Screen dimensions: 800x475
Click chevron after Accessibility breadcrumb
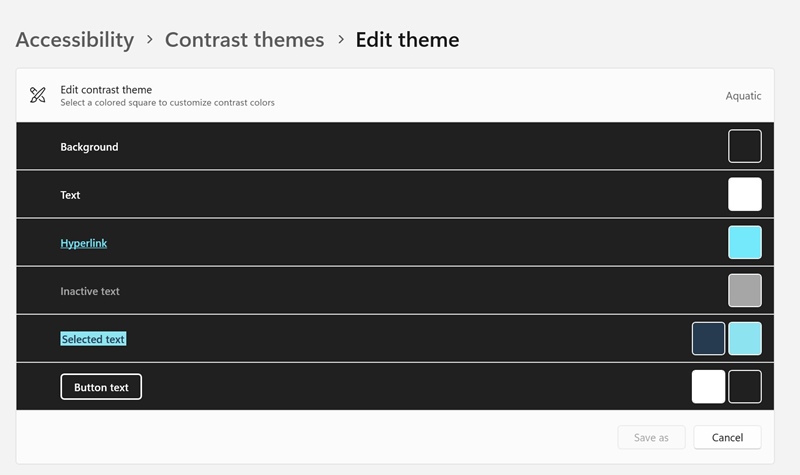149,40
